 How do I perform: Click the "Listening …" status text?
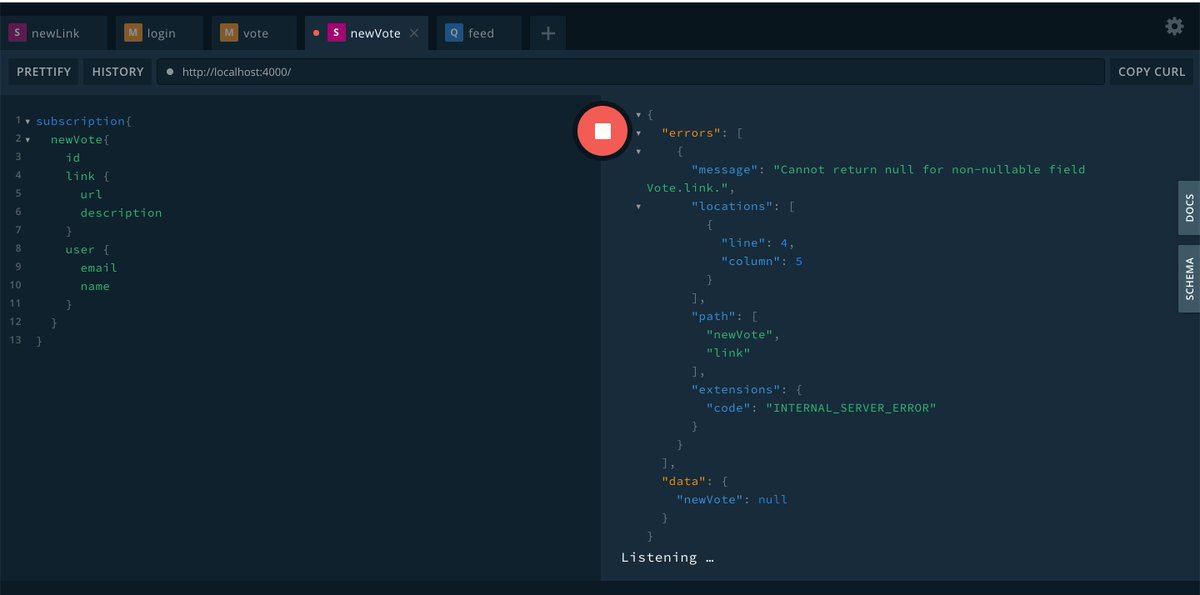pos(667,557)
